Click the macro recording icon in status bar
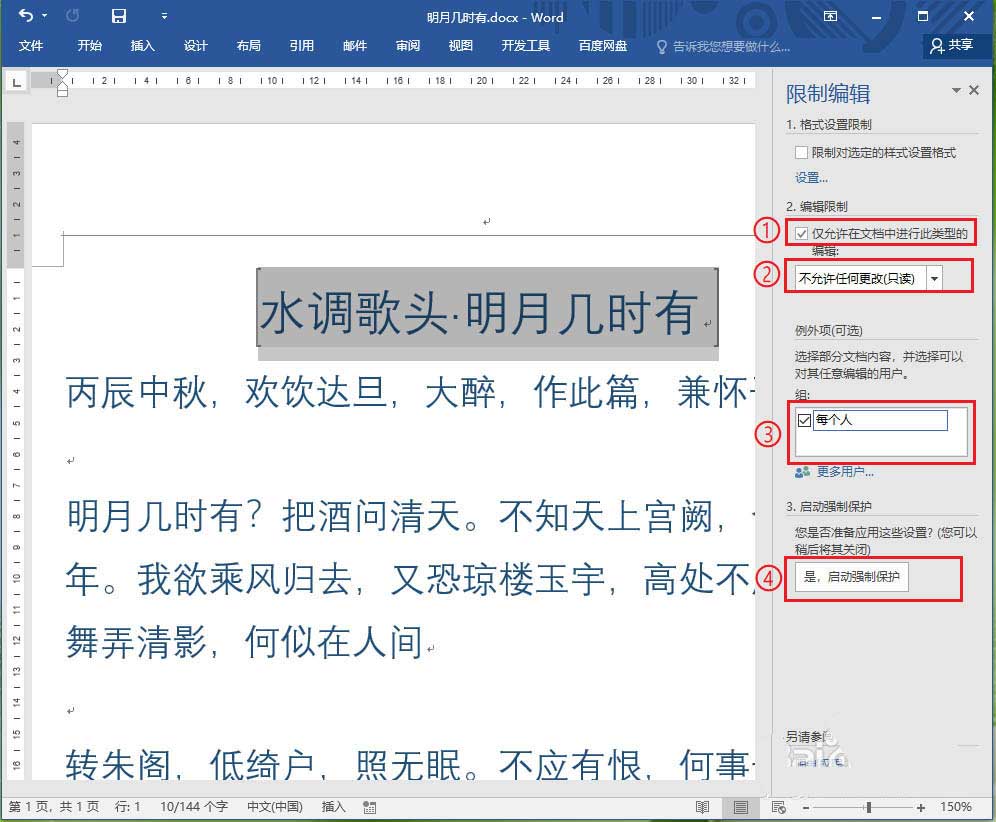The height and width of the screenshot is (822, 996). pyautogui.click(x=370, y=807)
